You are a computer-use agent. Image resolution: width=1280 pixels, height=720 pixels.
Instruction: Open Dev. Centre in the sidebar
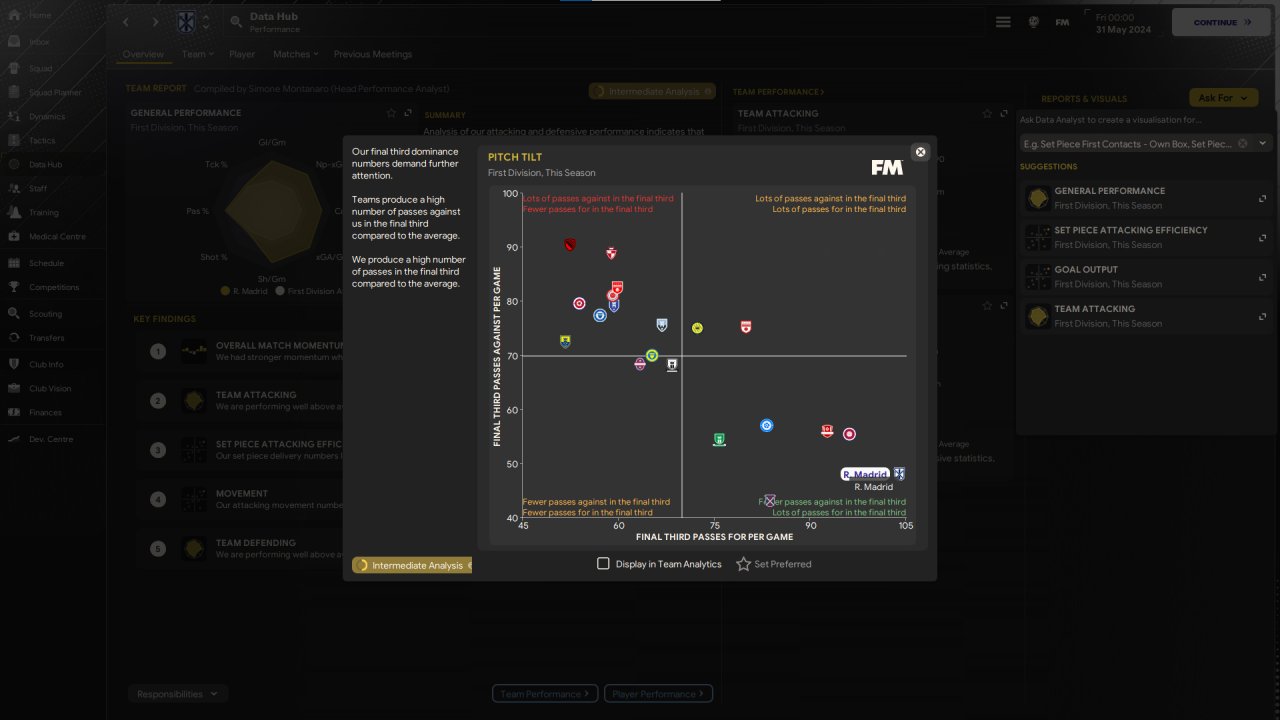(52, 439)
